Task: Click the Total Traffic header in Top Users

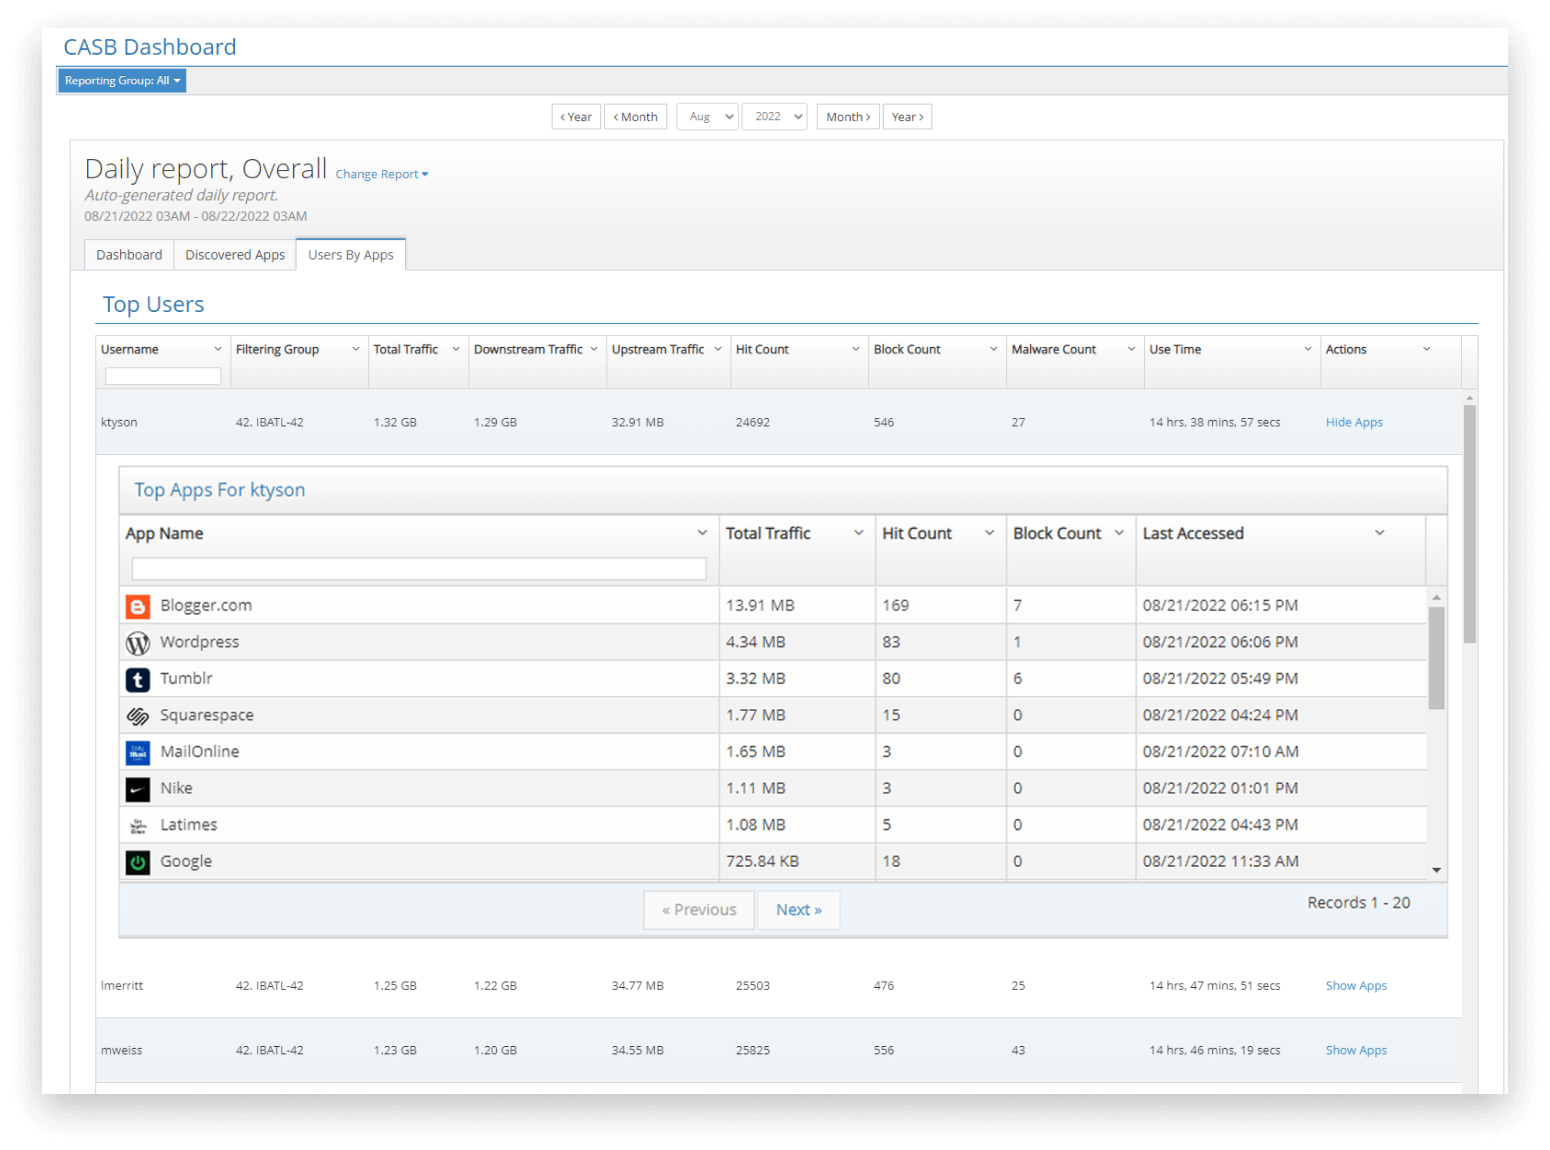Action: point(406,350)
